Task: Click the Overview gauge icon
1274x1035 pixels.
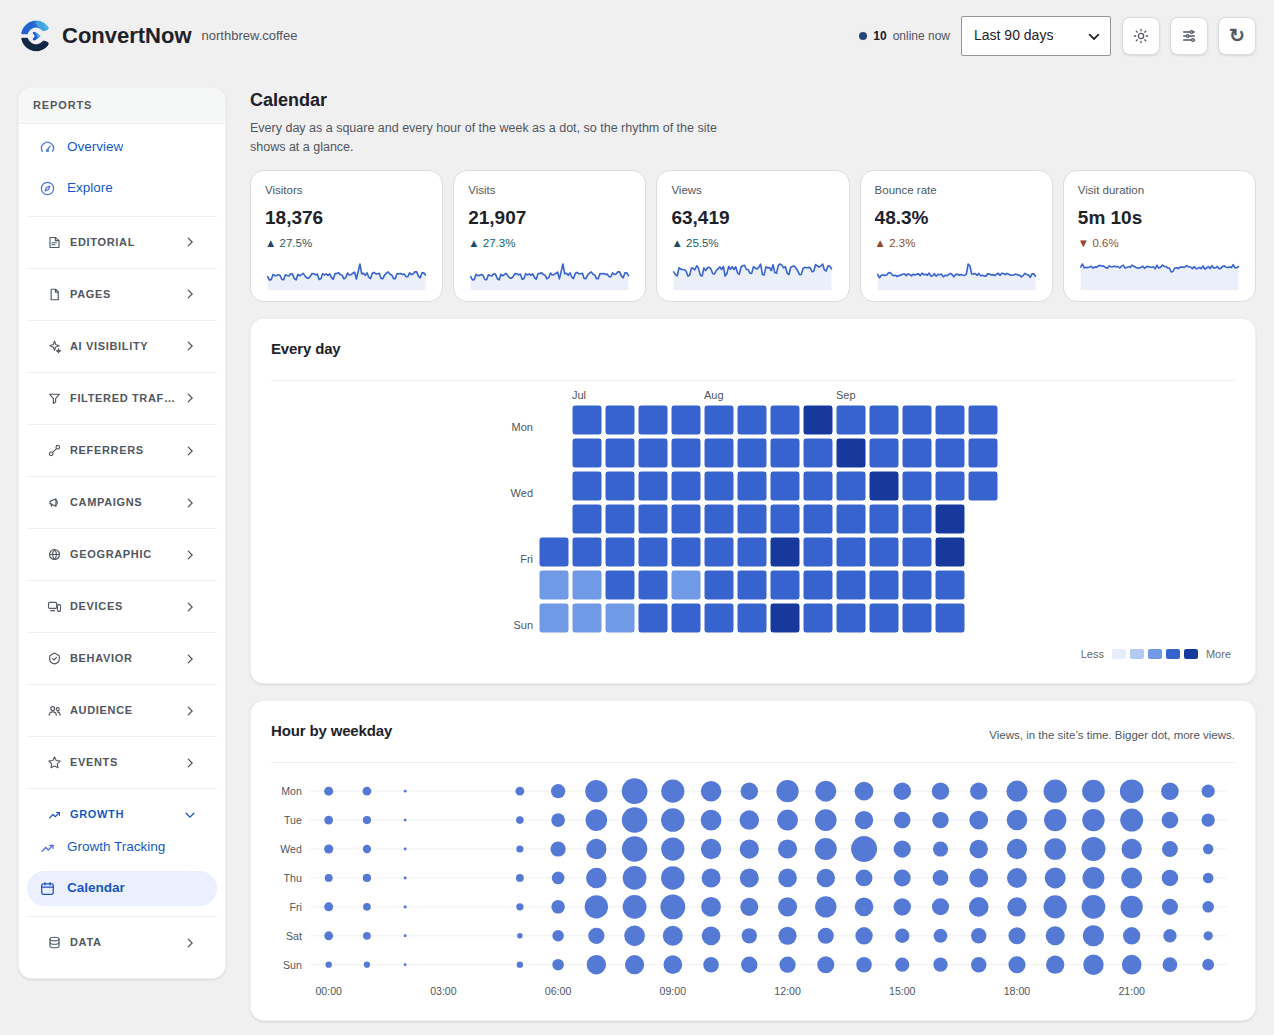Action: click(x=47, y=147)
